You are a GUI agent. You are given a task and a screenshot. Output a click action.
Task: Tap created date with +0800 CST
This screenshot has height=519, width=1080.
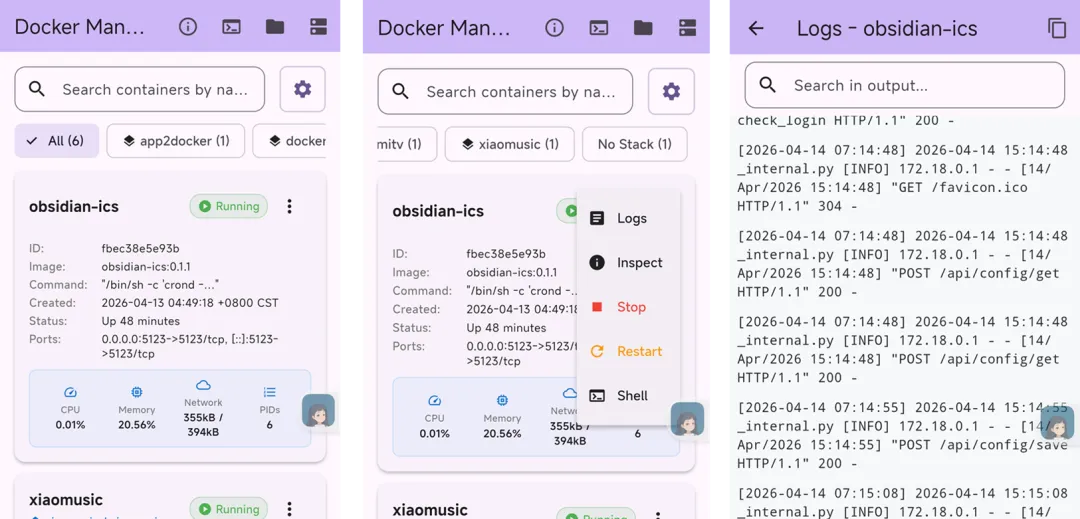190,303
